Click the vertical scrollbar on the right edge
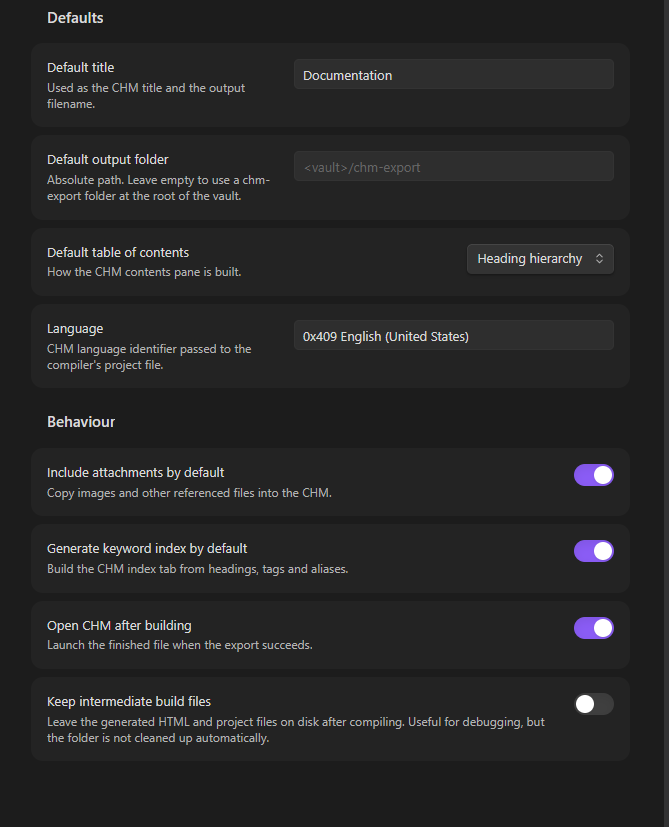The width and height of the screenshot is (669, 827). 666,414
